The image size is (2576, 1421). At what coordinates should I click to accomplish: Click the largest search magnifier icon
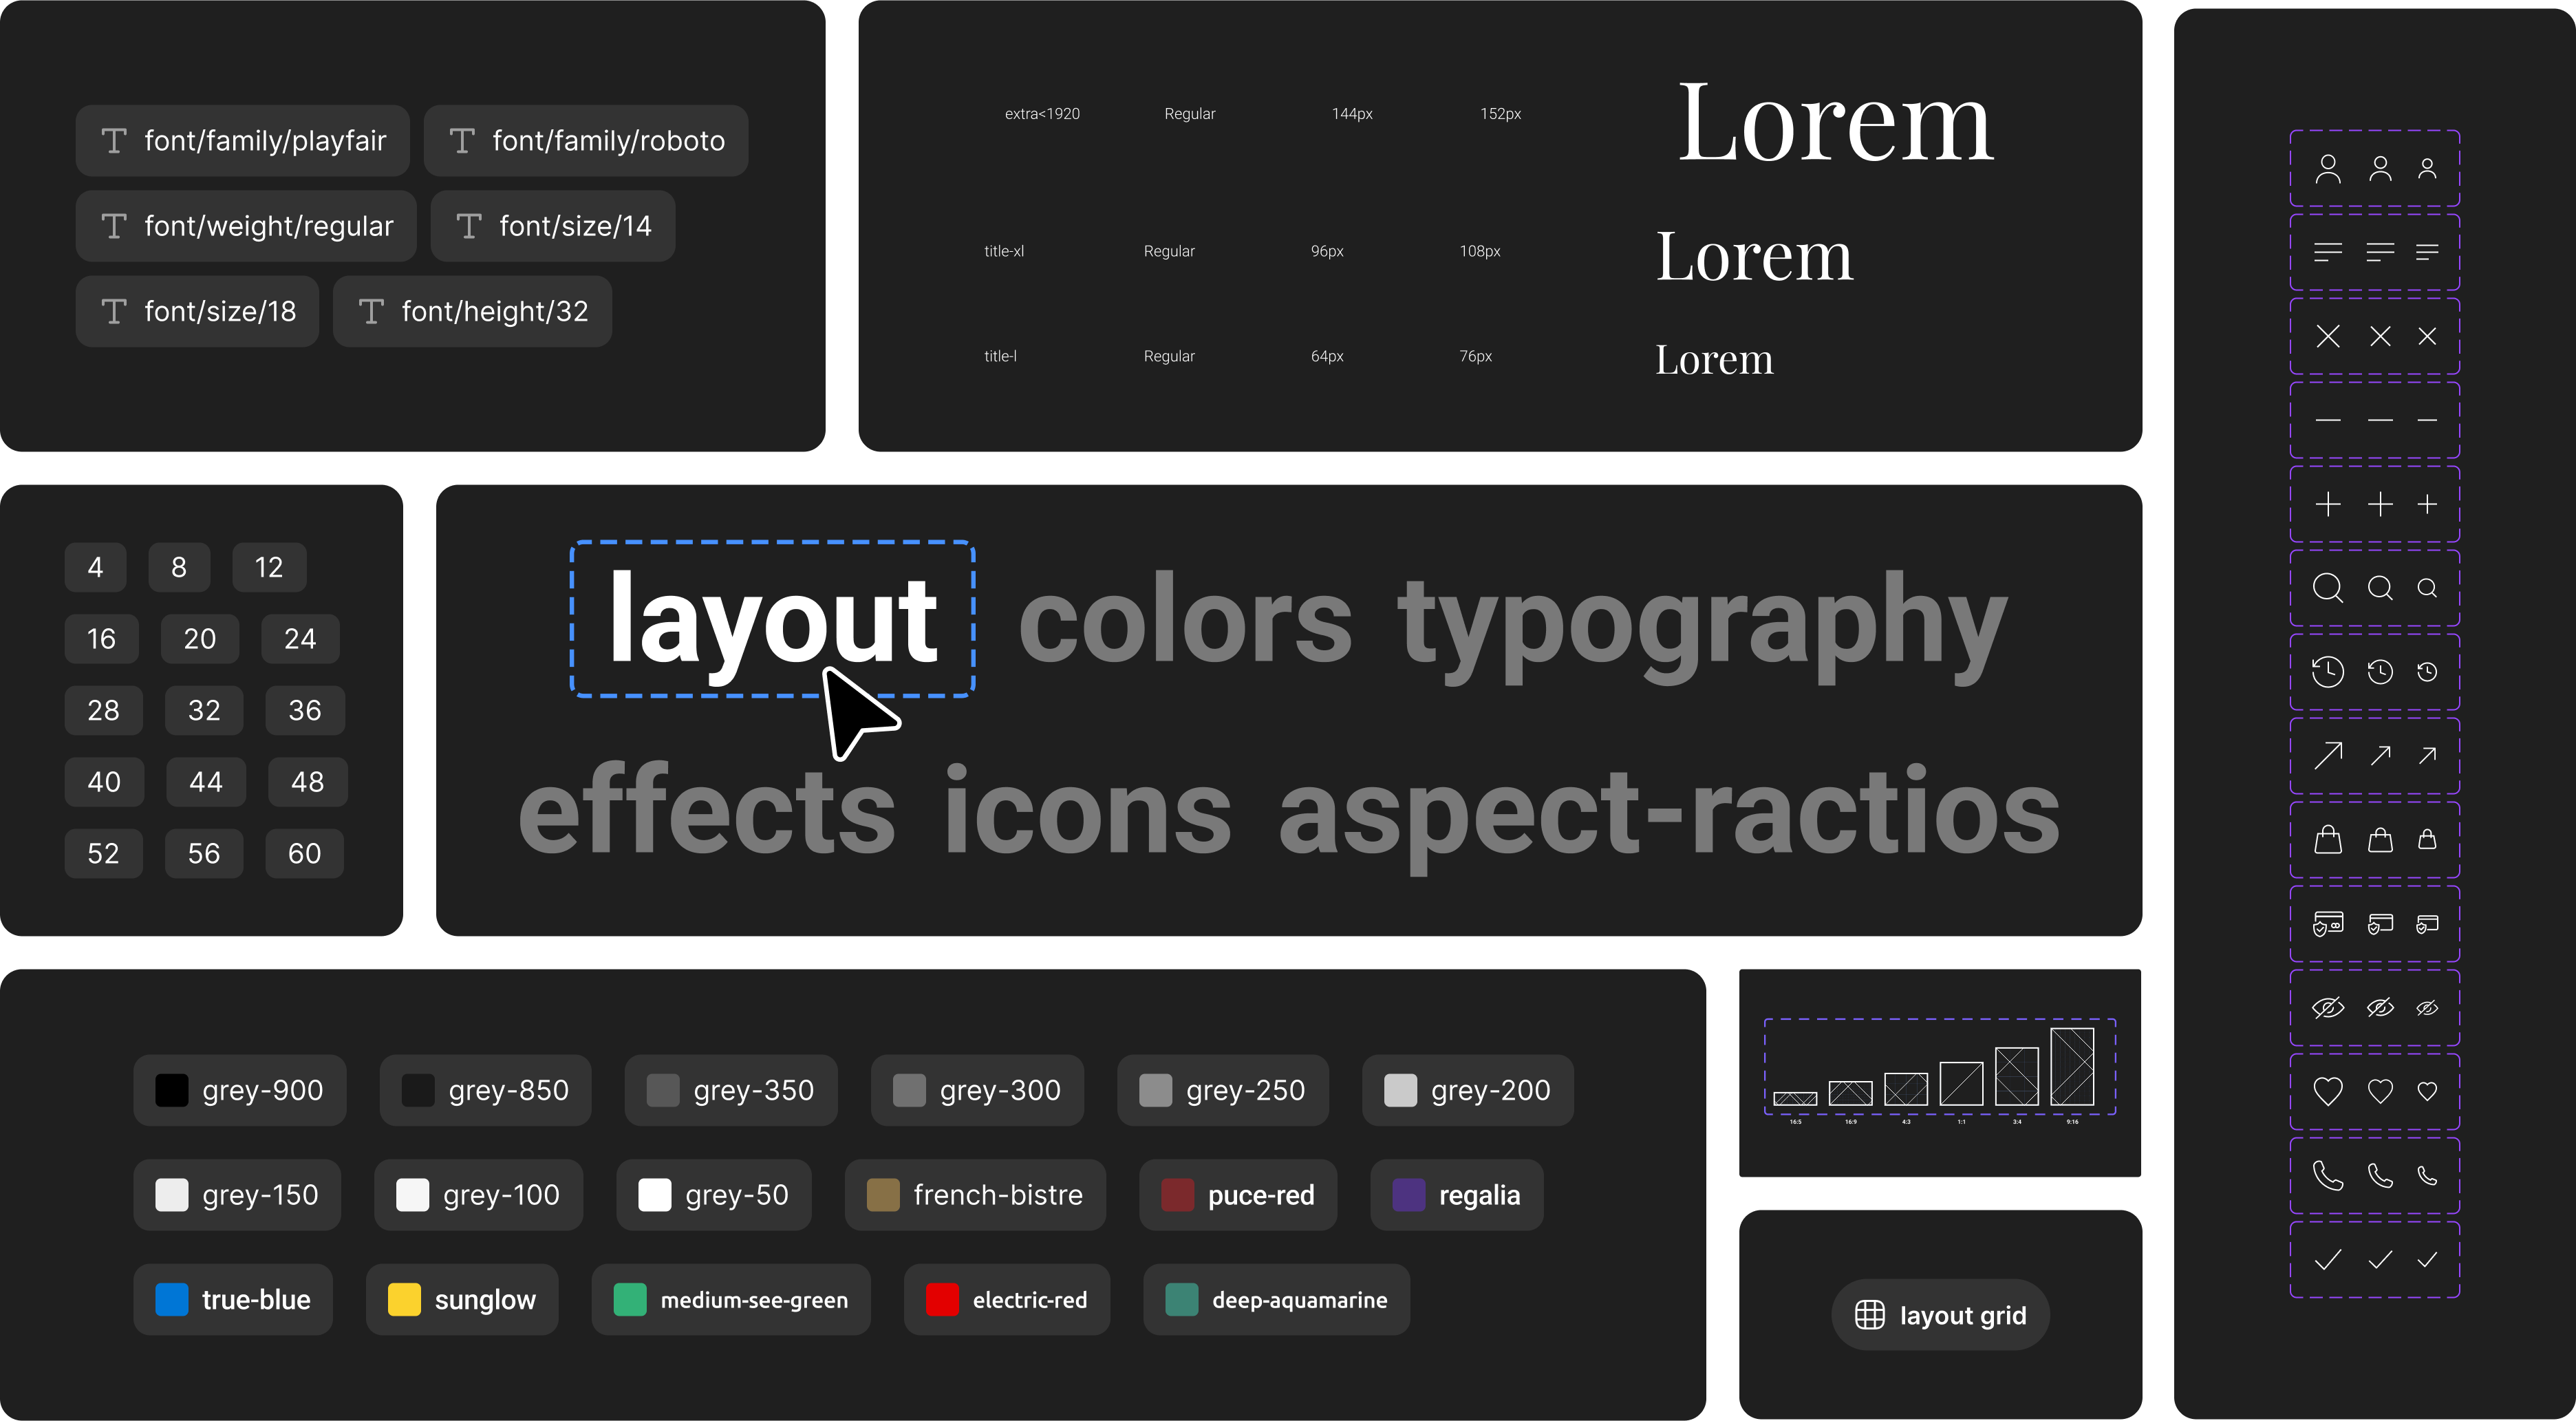pos(2327,588)
